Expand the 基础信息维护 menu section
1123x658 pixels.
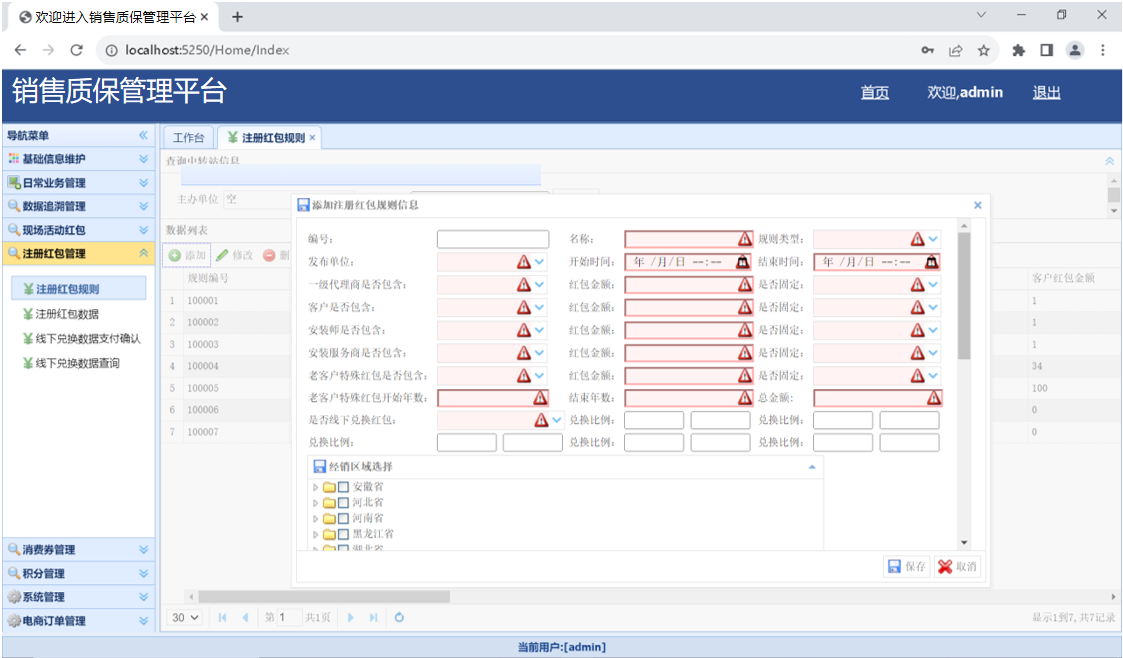(x=79, y=159)
